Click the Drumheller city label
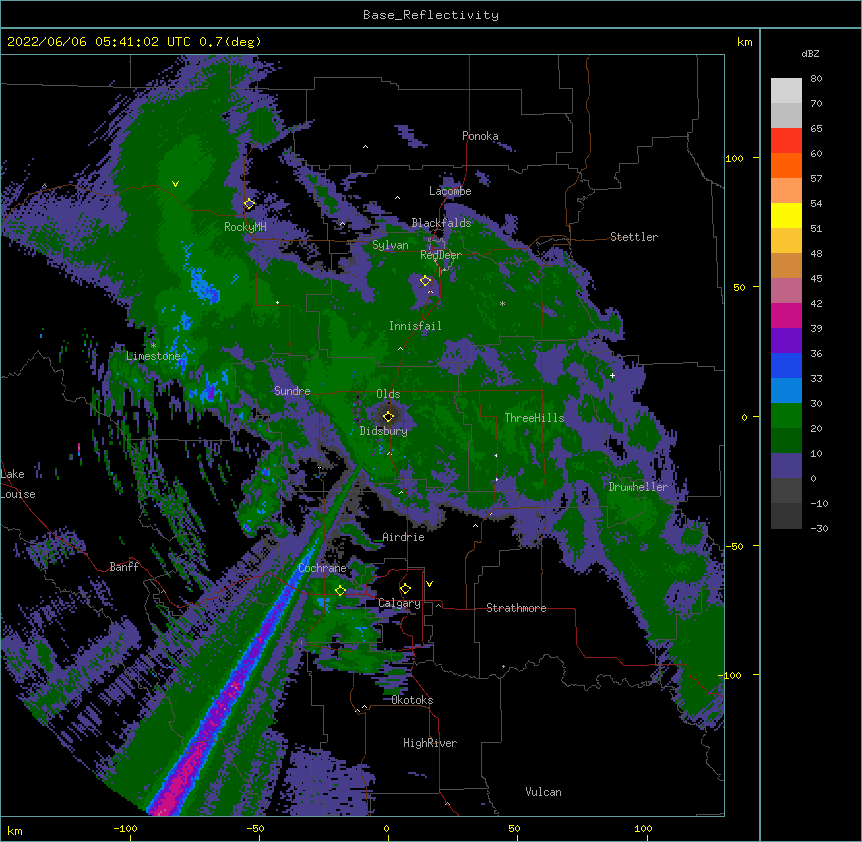The height and width of the screenshot is (842, 862). (638, 487)
